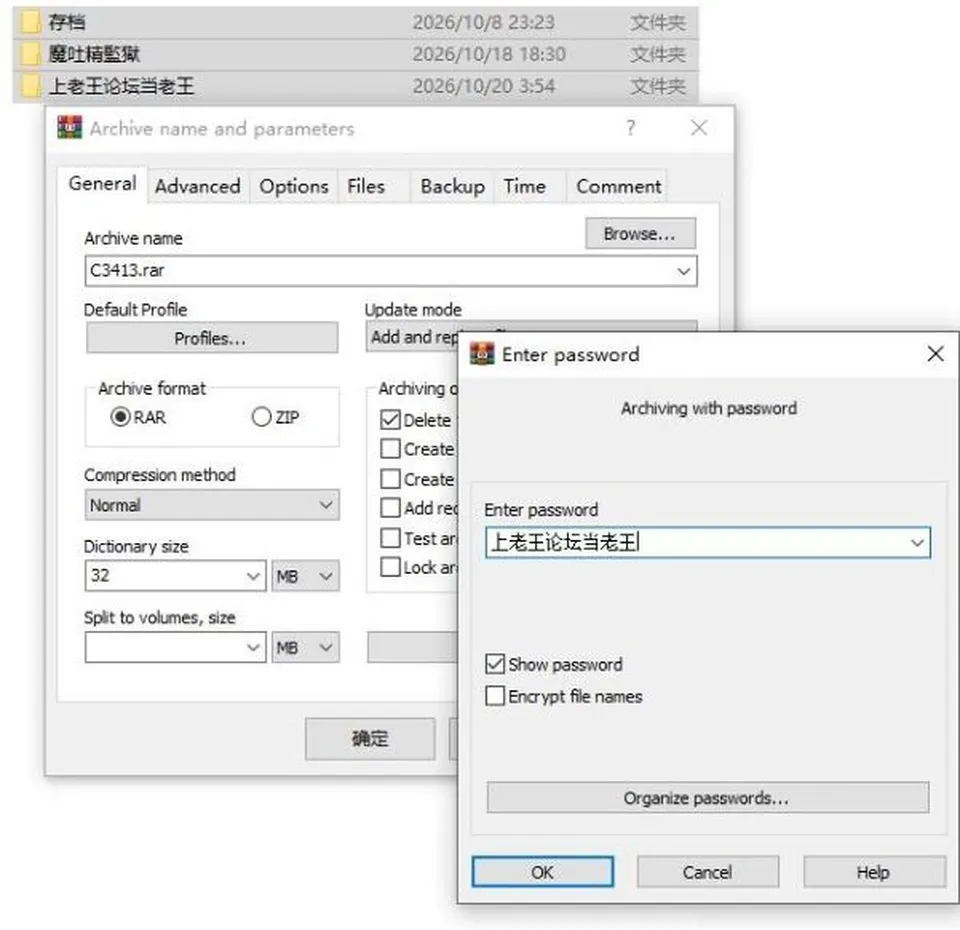Open the Comment tab

(x=618, y=186)
